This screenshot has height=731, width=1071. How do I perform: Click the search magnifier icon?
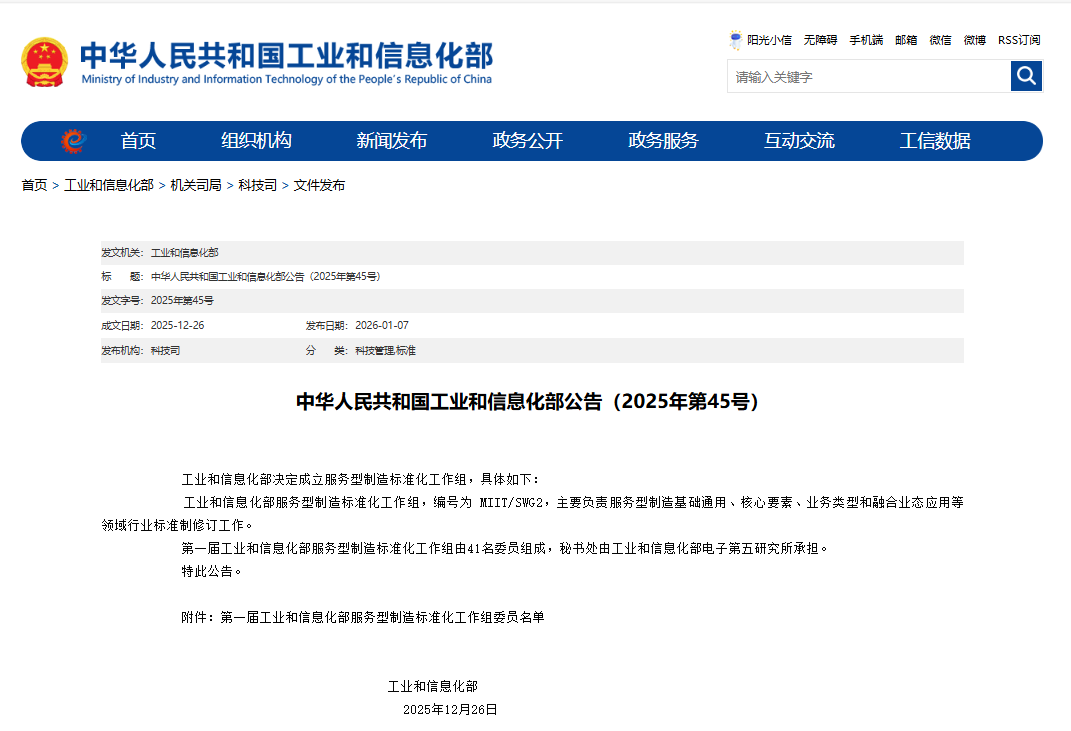[x=1026, y=75]
